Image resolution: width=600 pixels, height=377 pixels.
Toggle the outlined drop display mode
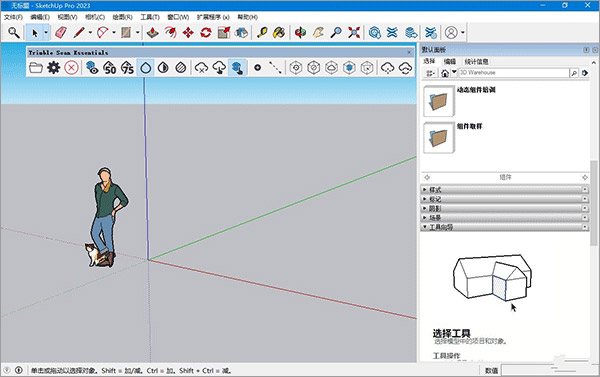point(145,68)
